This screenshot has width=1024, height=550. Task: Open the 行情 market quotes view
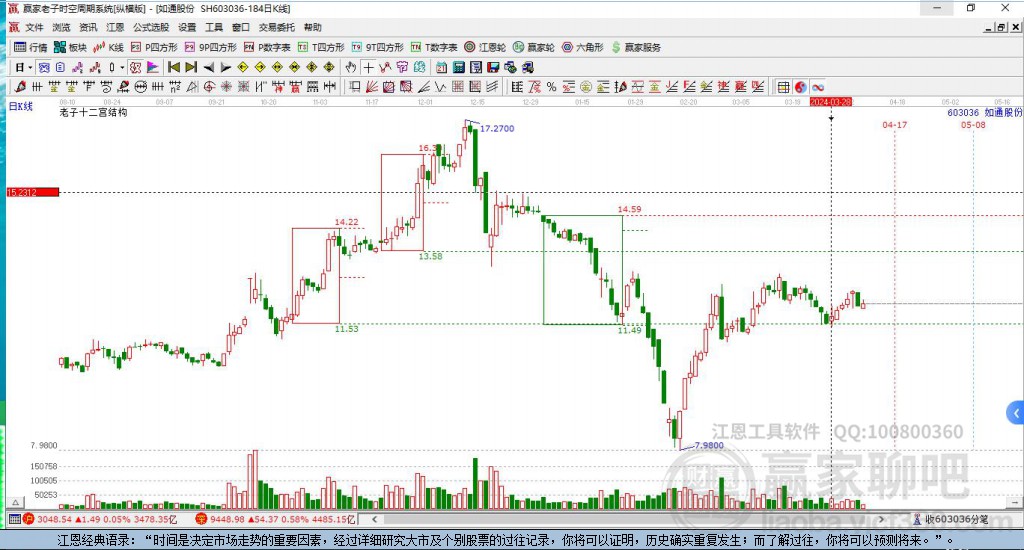pyautogui.click(x=31, y=47)
